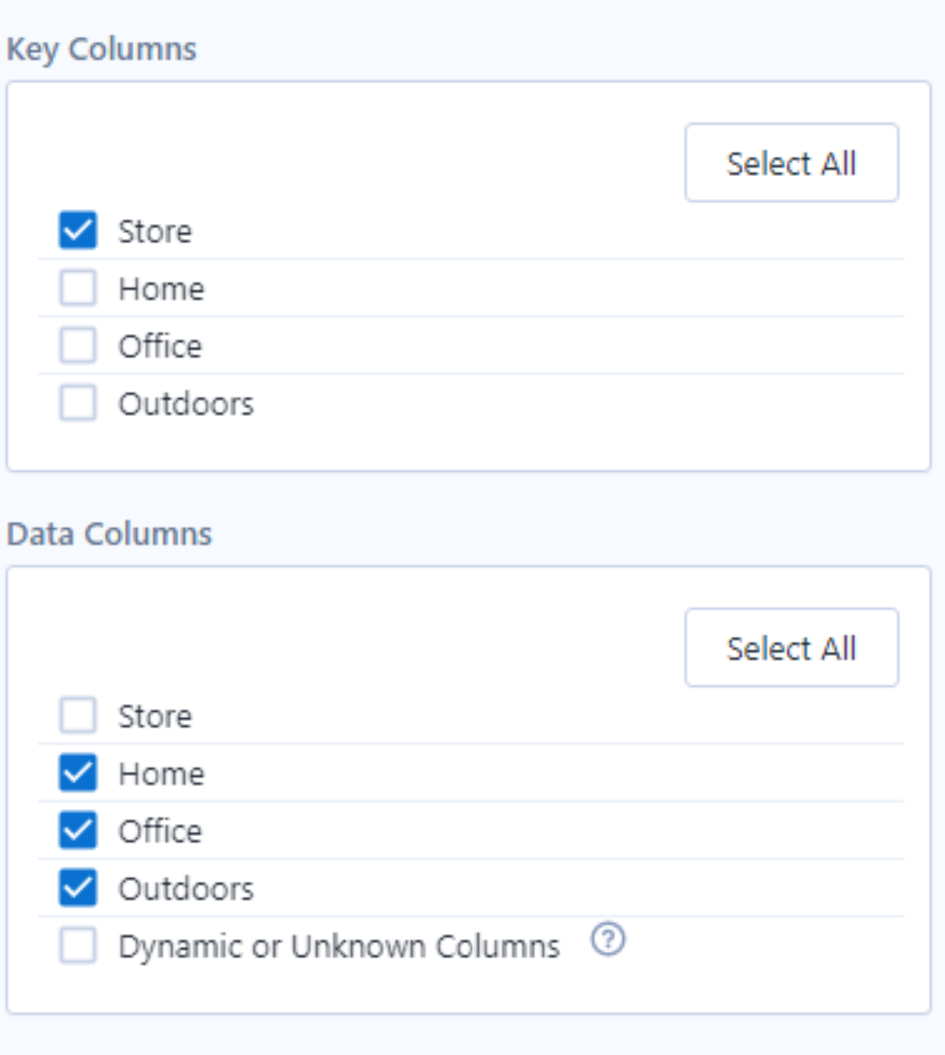This screenshot has width=945, height=1055.
Task: Disable Office checkbox under Data Columns
Action: pos(78,831)
